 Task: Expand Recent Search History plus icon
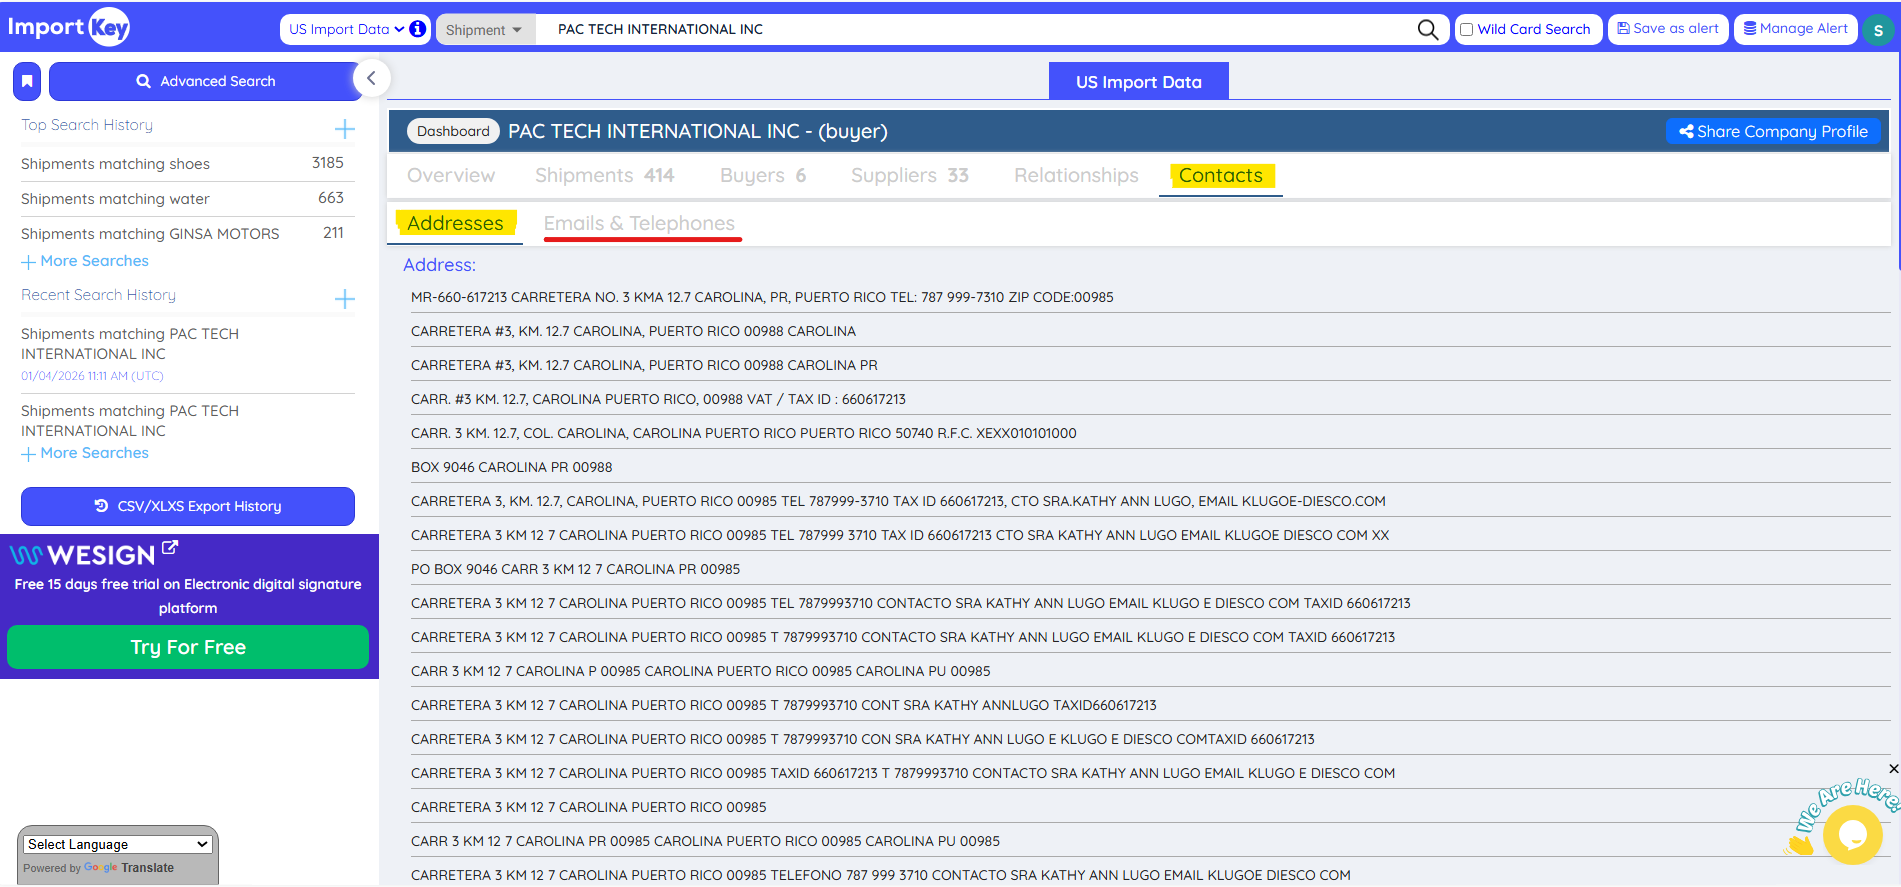(x=344, y=299)
